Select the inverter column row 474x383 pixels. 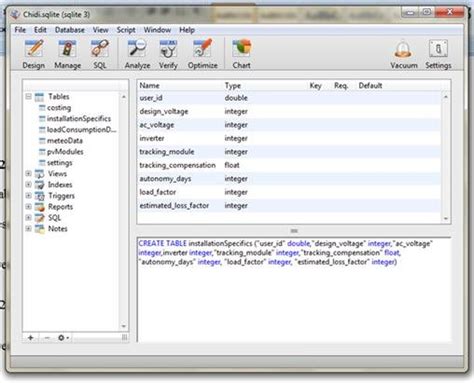click(289, 138)
